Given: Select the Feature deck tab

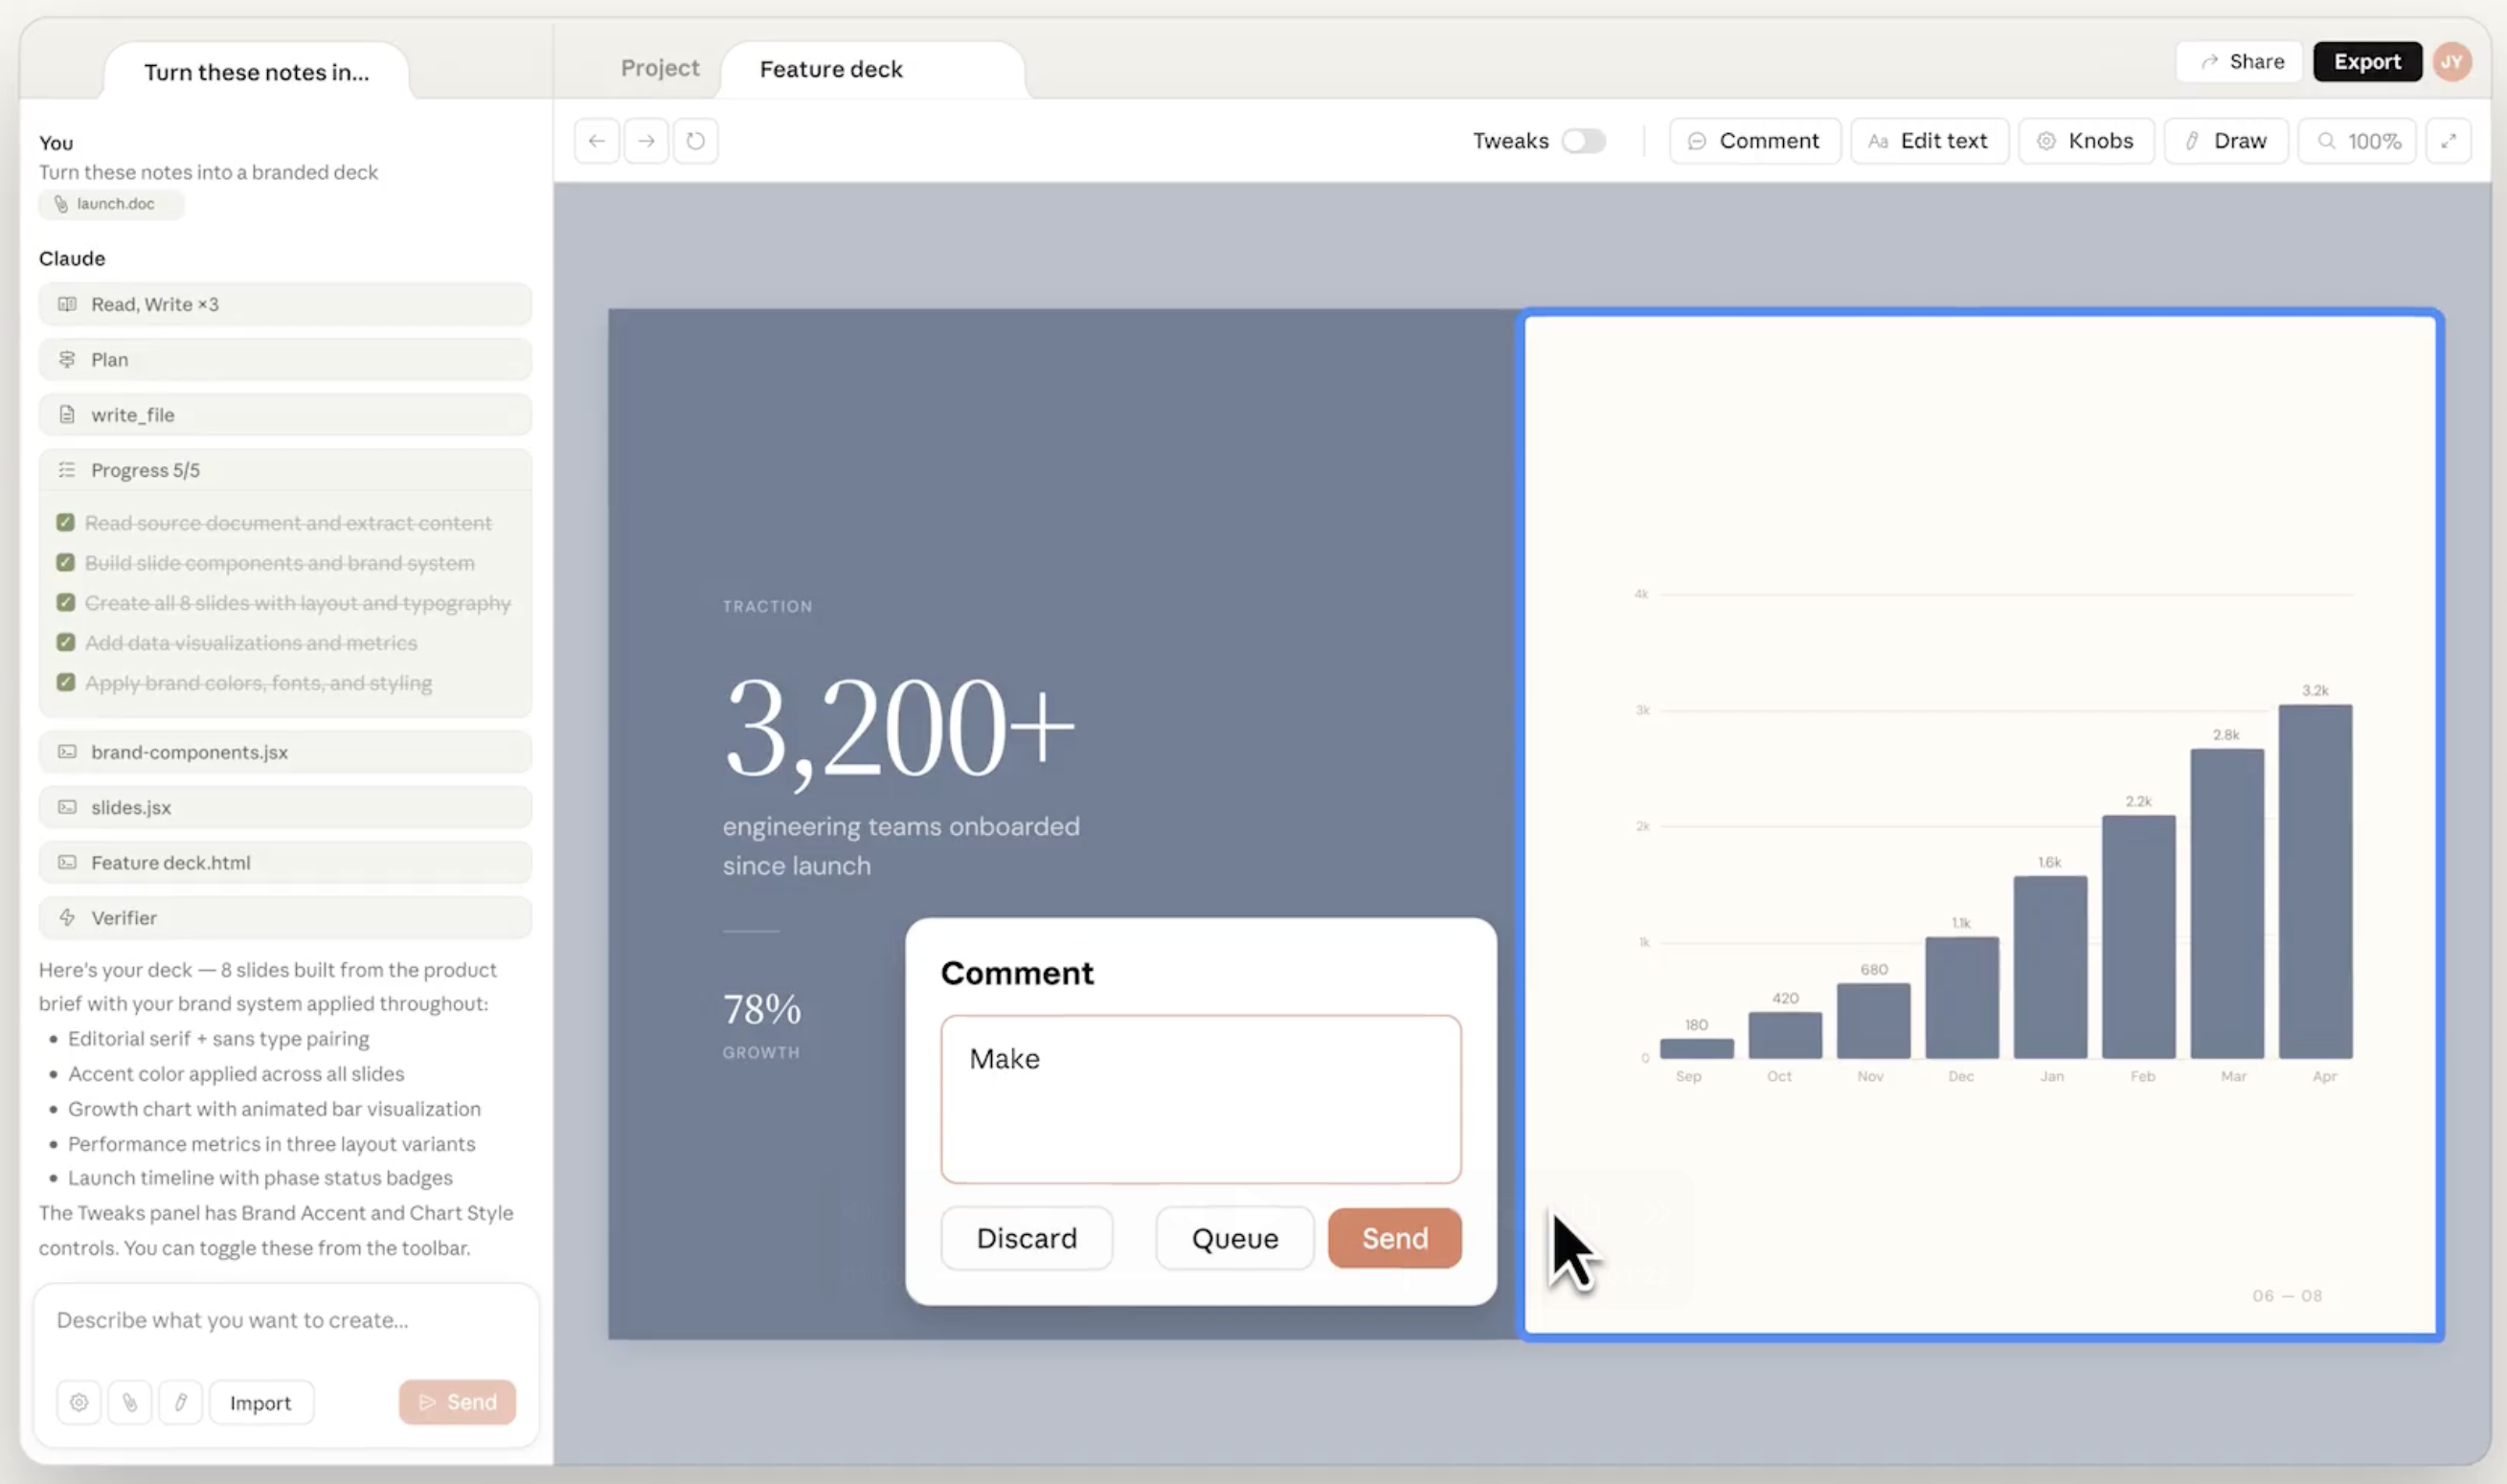Looking at the screenshot, I should (x=831, y=69).
